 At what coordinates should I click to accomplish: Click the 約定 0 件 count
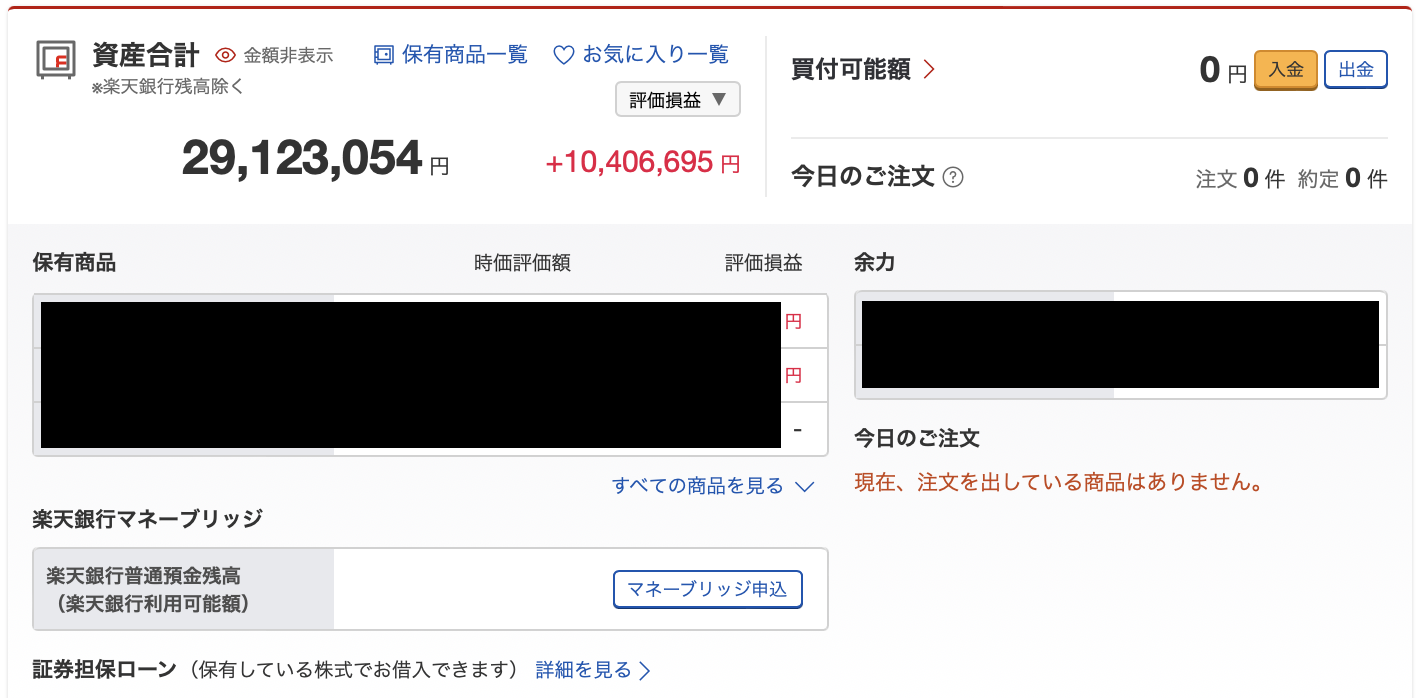[x=1342, y=179]
